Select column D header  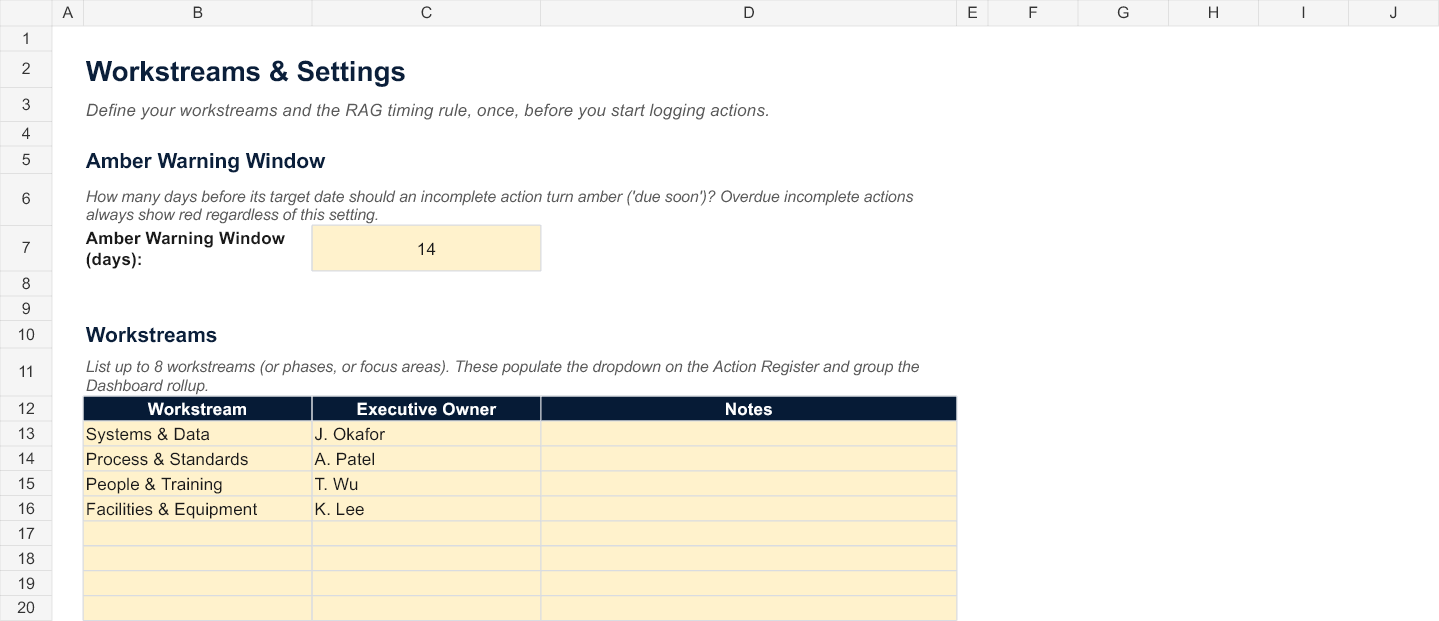click(x=749, y=13)
